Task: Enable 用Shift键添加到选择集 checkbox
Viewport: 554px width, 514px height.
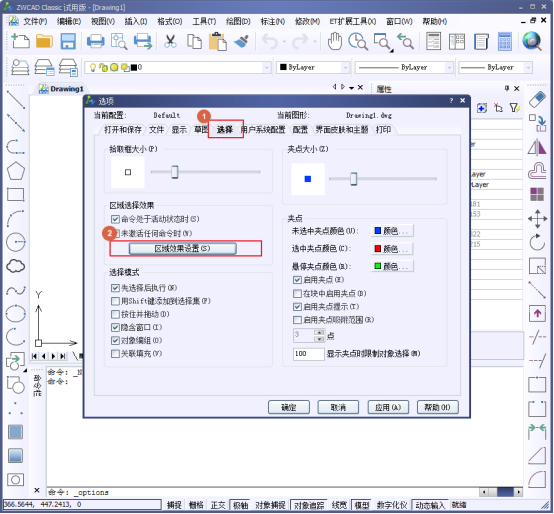Action: (115, 301)
